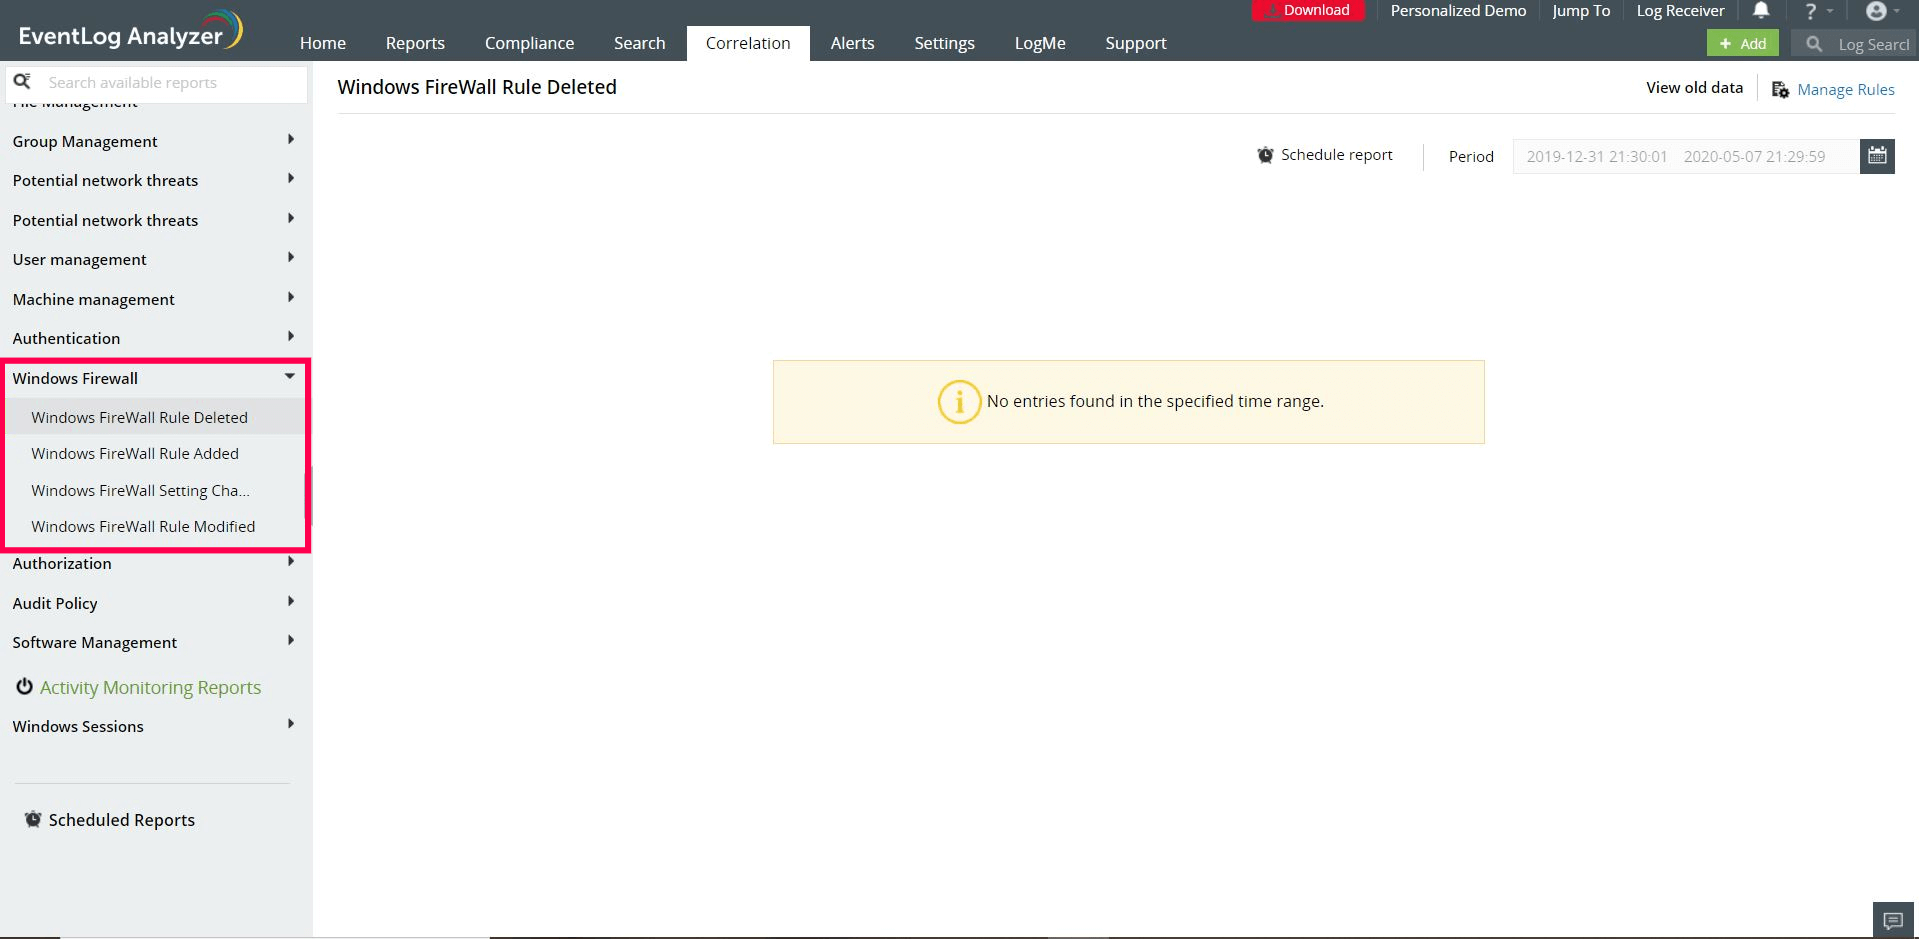Open the Period calendar picker
Viewport: 1919px width, 939px height.
click(1877, 156)
